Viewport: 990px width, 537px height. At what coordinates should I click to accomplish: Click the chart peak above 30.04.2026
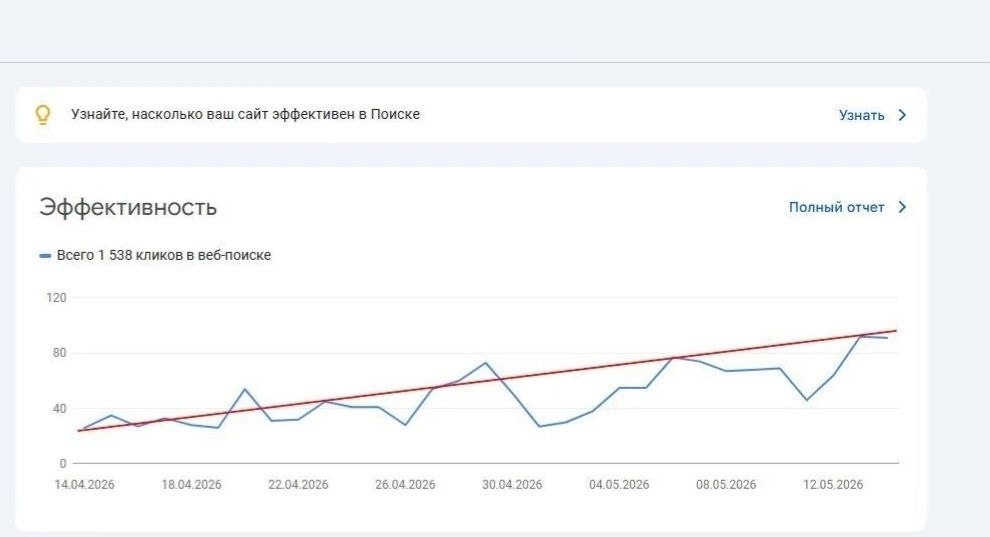pyautogui.click(x=485, y=363)
